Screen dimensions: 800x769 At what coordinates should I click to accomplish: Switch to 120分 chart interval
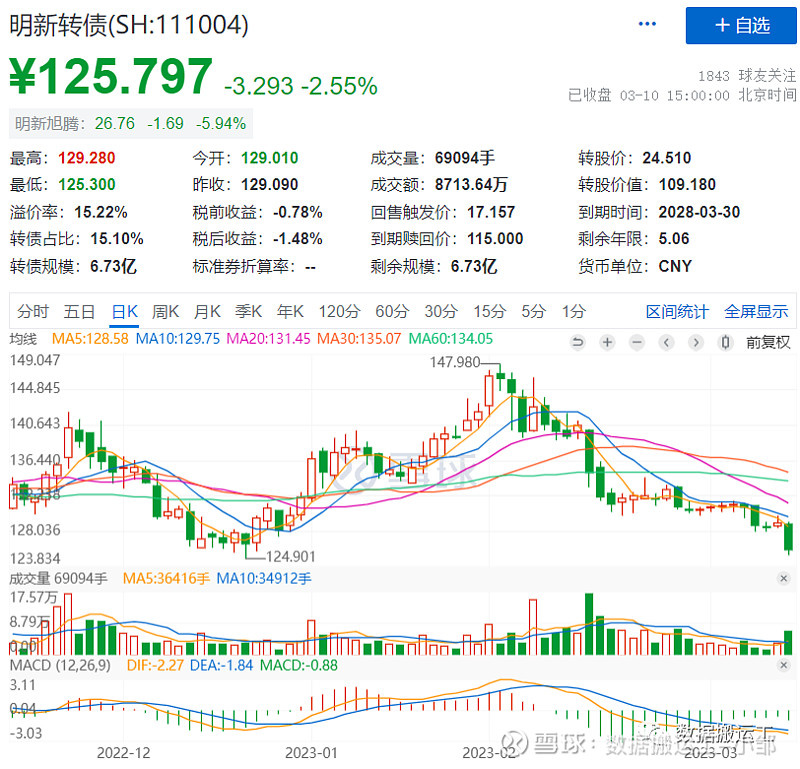340,311
